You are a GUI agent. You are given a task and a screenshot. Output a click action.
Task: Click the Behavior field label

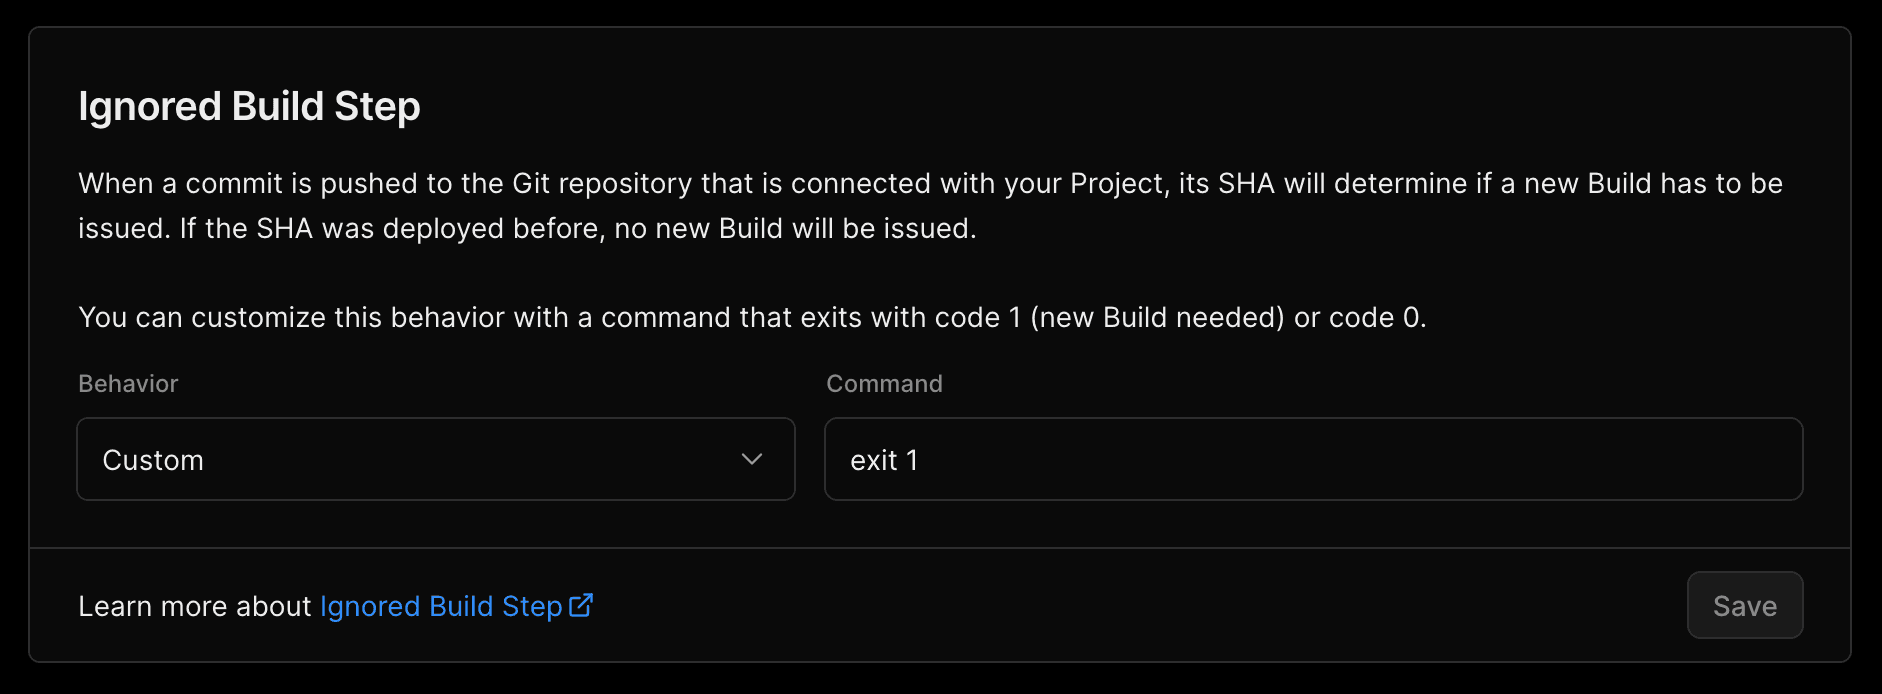pos(128,383)
